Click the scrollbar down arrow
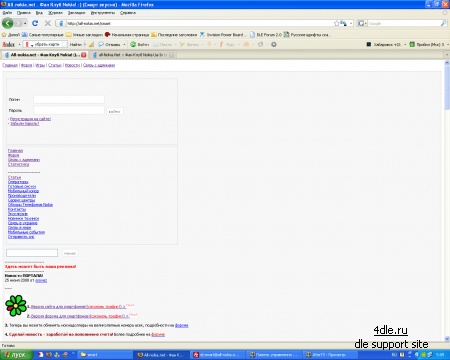450x360 pixels. pyautogui.click(x=447, y=339)
